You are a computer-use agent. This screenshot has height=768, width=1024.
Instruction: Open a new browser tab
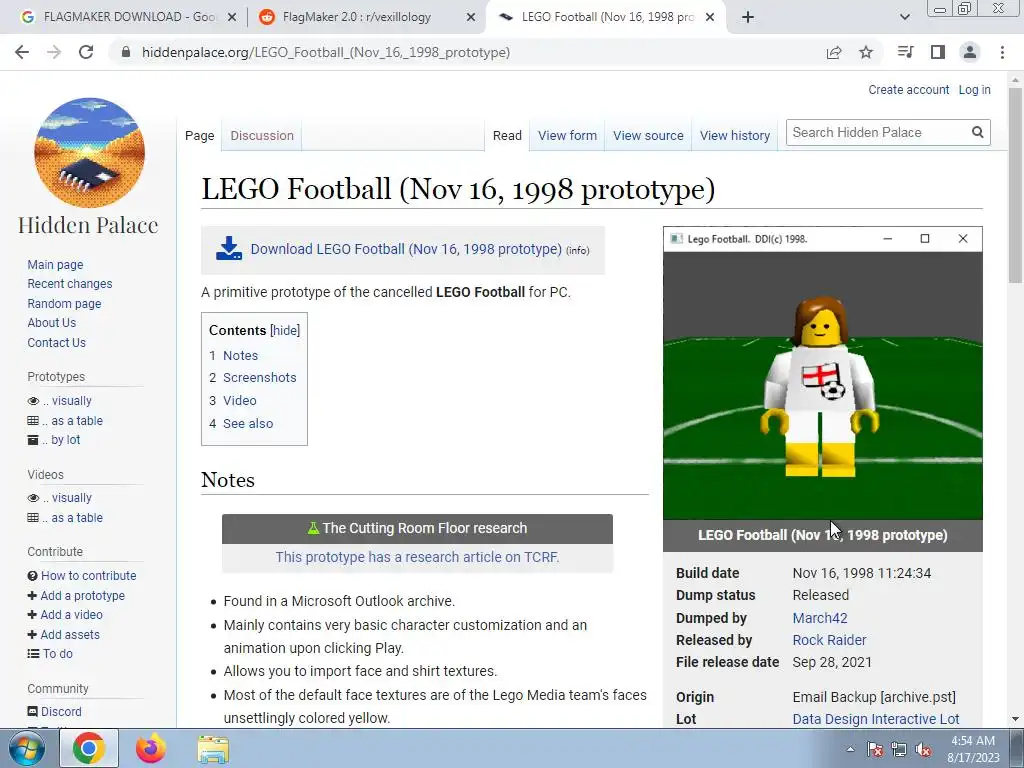click(748, 17)
